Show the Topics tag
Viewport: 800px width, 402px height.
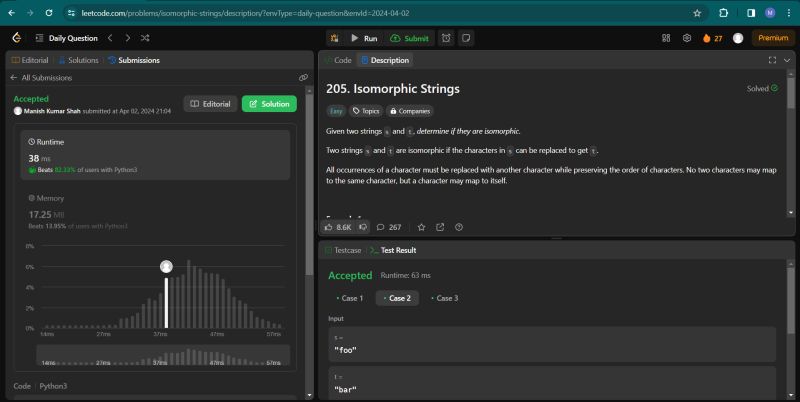pos(366,111)
